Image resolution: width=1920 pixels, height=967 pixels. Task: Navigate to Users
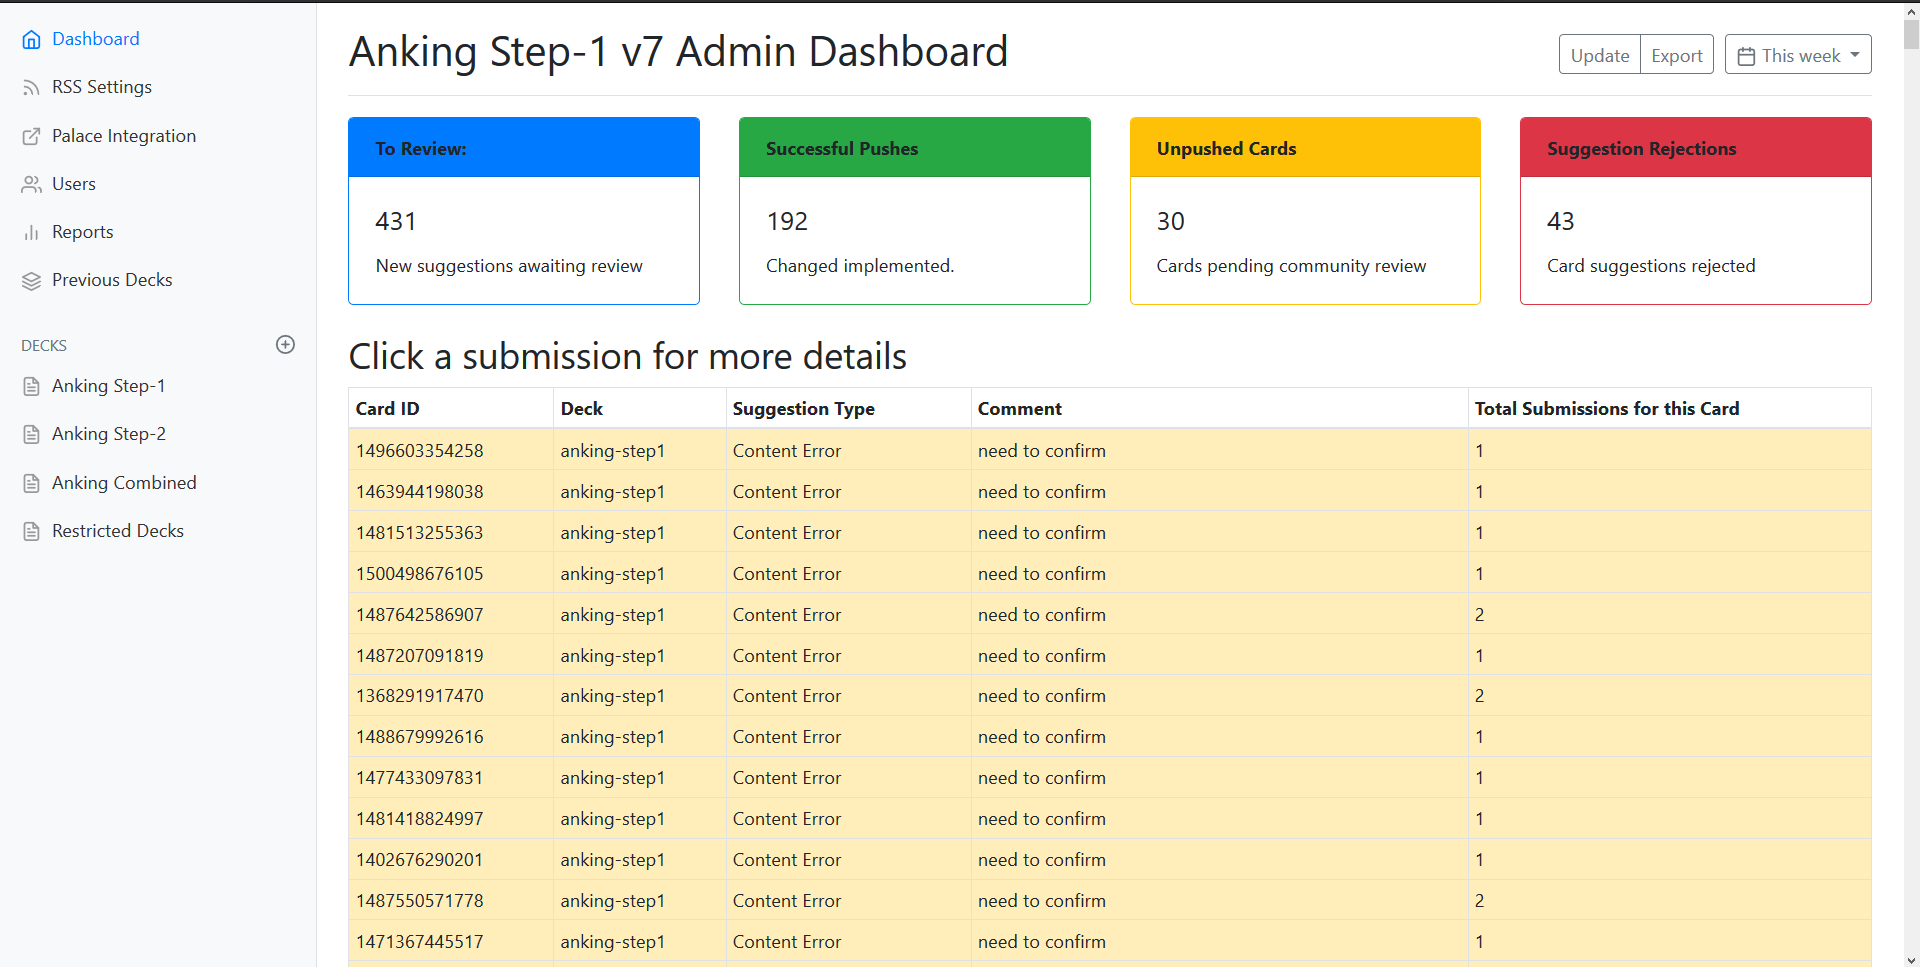click(x=74, y=184)
